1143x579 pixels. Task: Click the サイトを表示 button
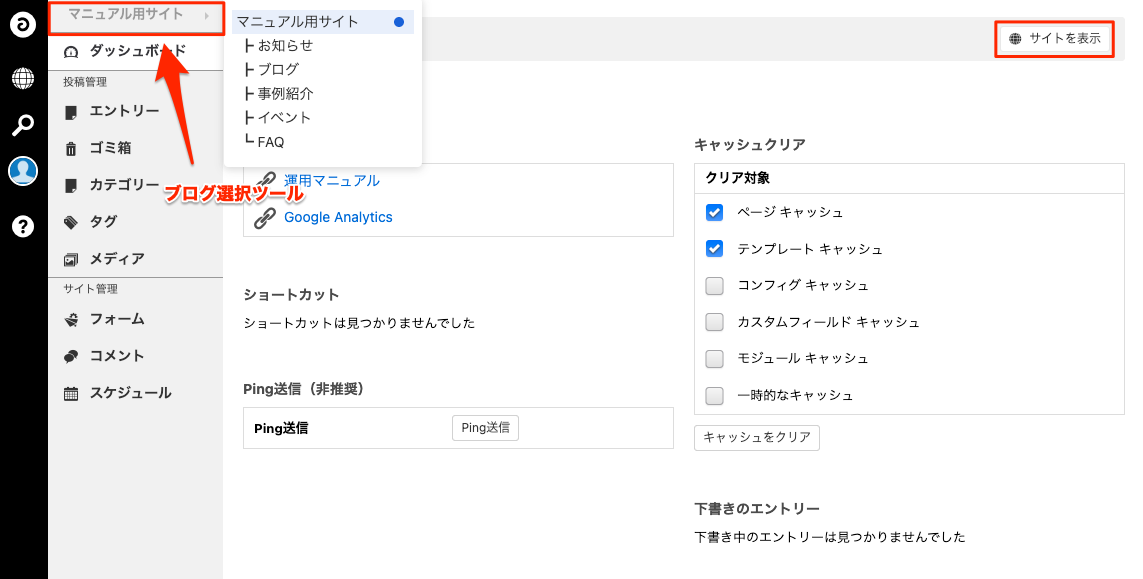point(1055,39)
